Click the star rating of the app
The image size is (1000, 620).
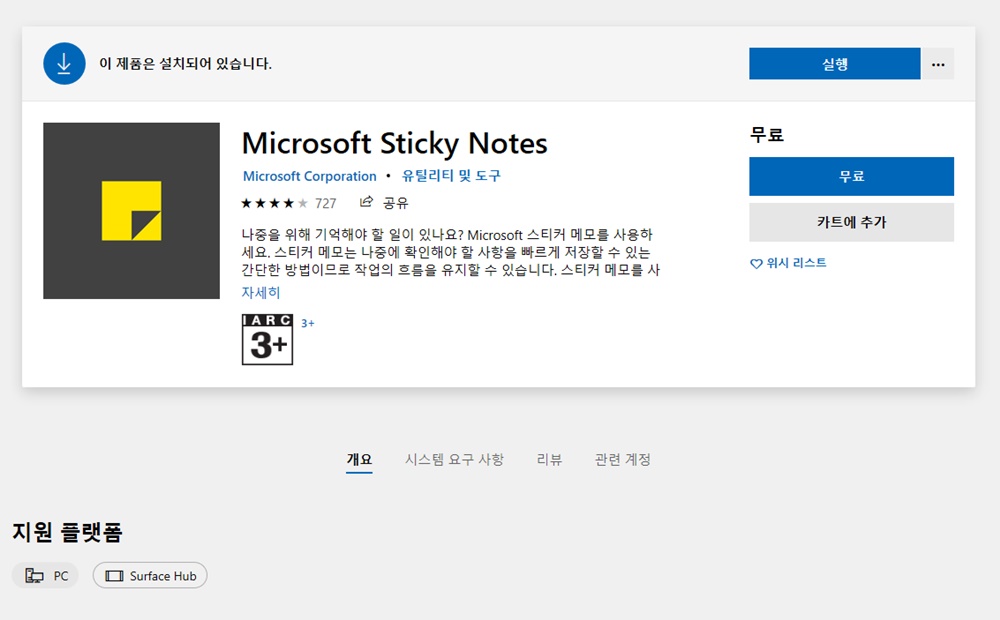point(274,203)
